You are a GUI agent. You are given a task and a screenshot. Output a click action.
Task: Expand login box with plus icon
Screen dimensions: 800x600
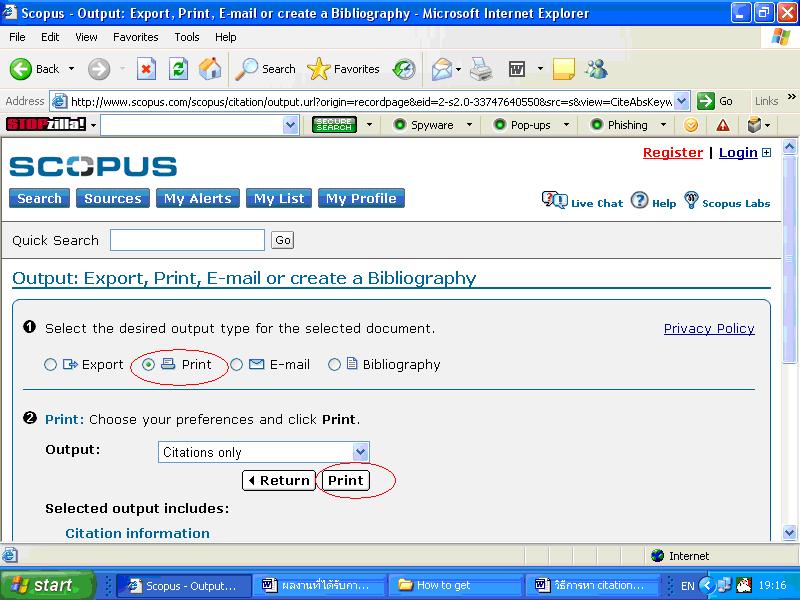[x=766, y=153]
